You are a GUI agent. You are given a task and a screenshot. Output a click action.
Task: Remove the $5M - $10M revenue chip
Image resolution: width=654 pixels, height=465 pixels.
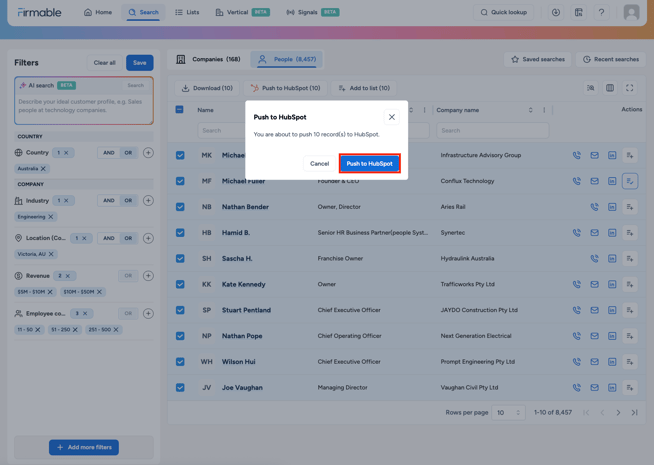point(50,292)
